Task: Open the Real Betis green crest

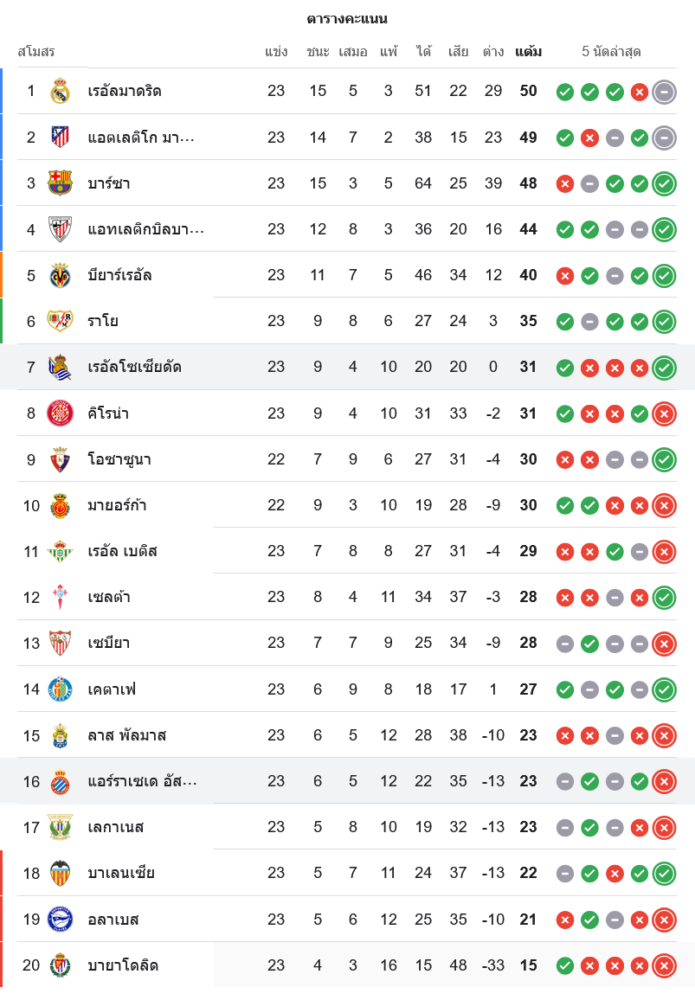Action: click(x=60, y=552)
